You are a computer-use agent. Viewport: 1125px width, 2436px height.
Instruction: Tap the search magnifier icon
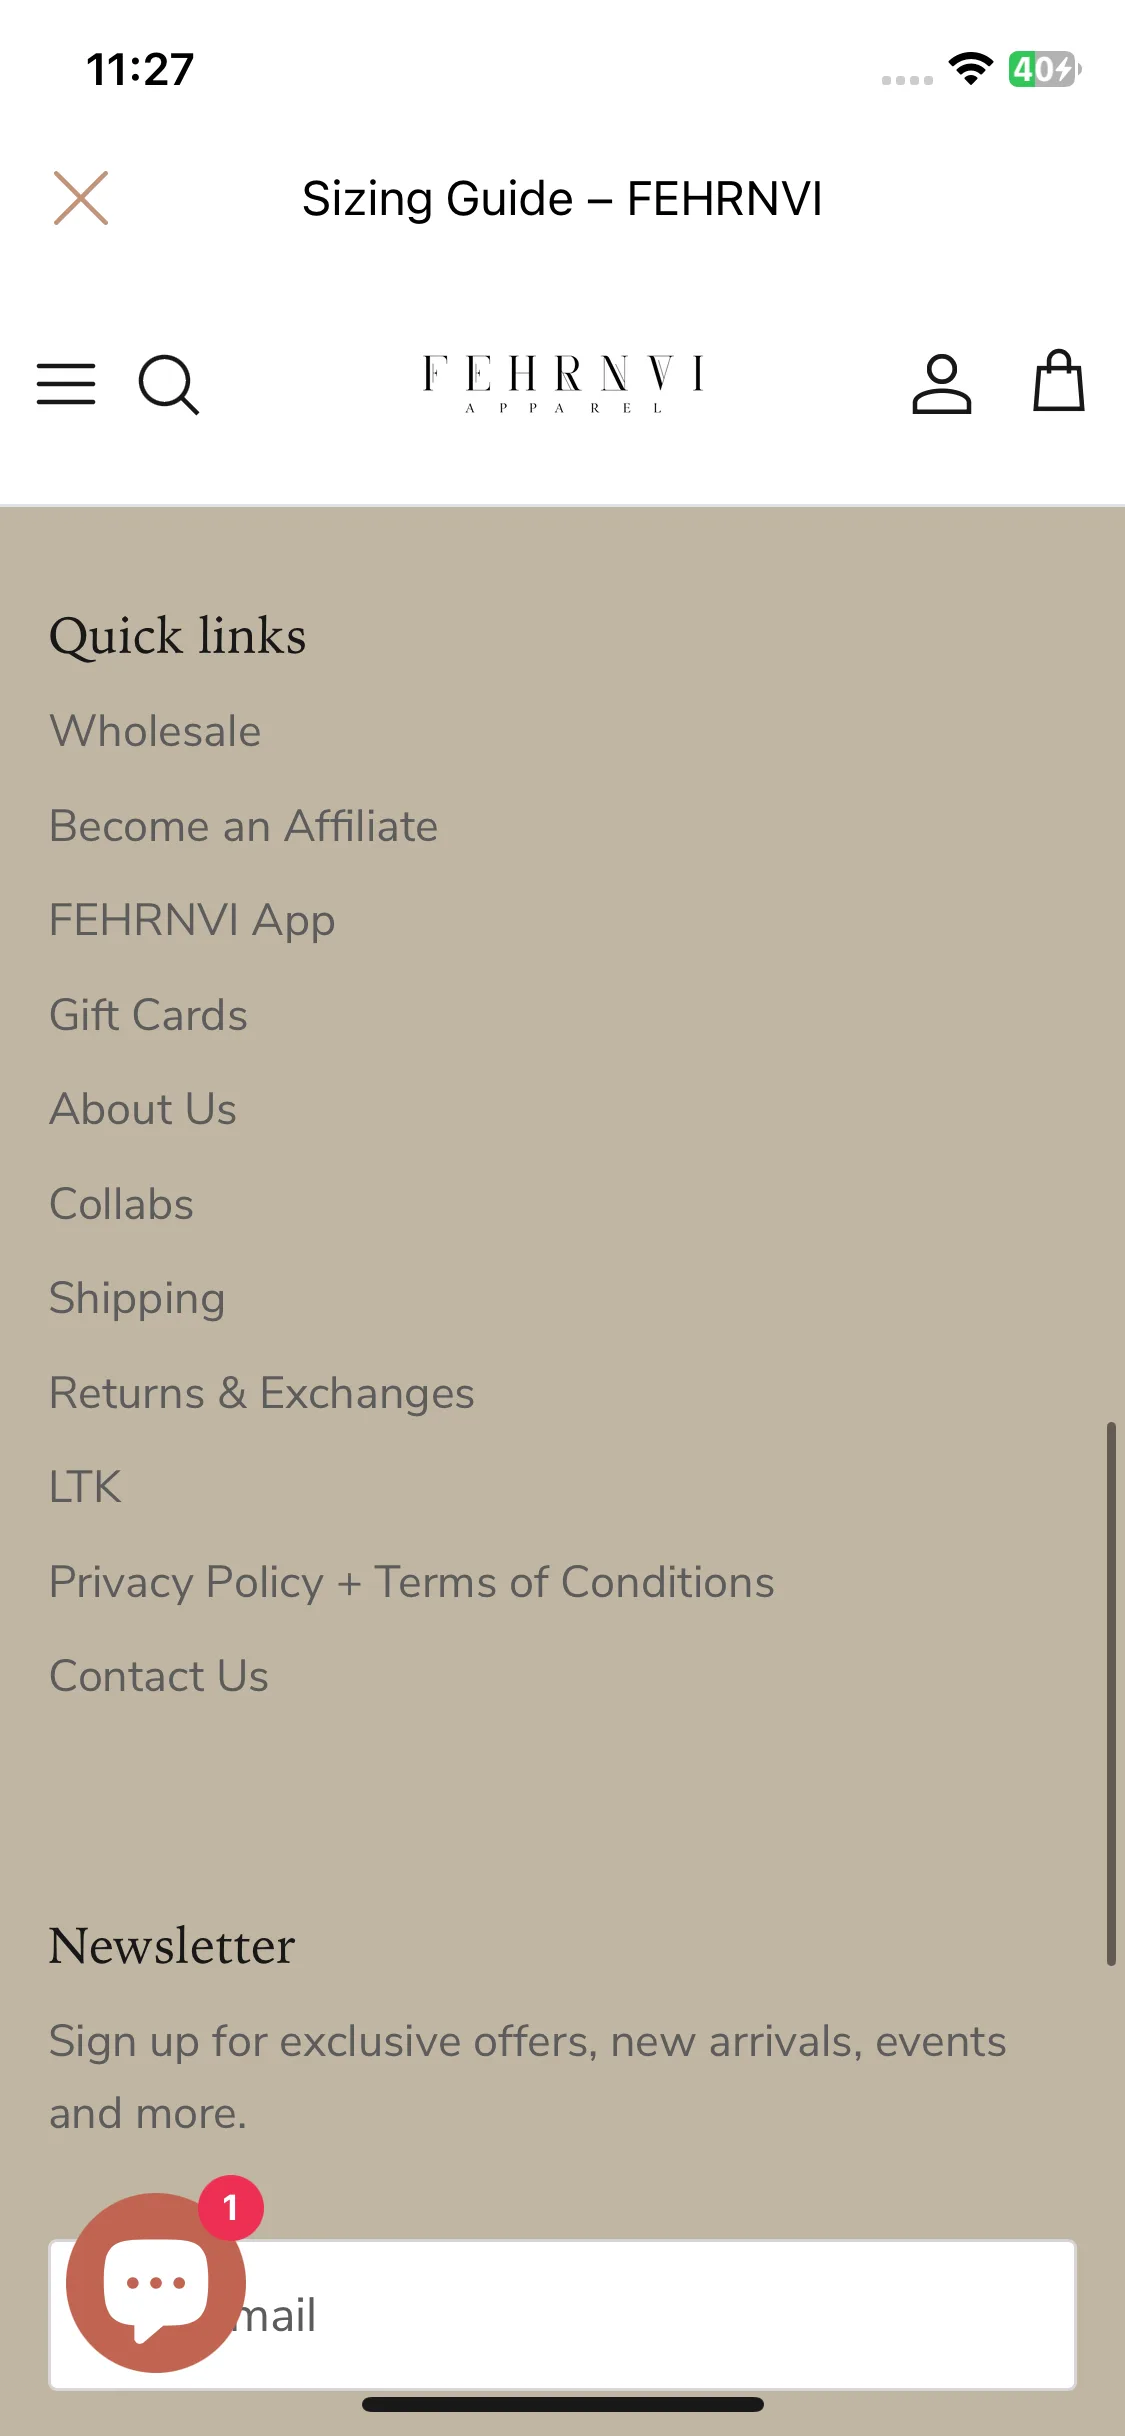coord(168,384)
